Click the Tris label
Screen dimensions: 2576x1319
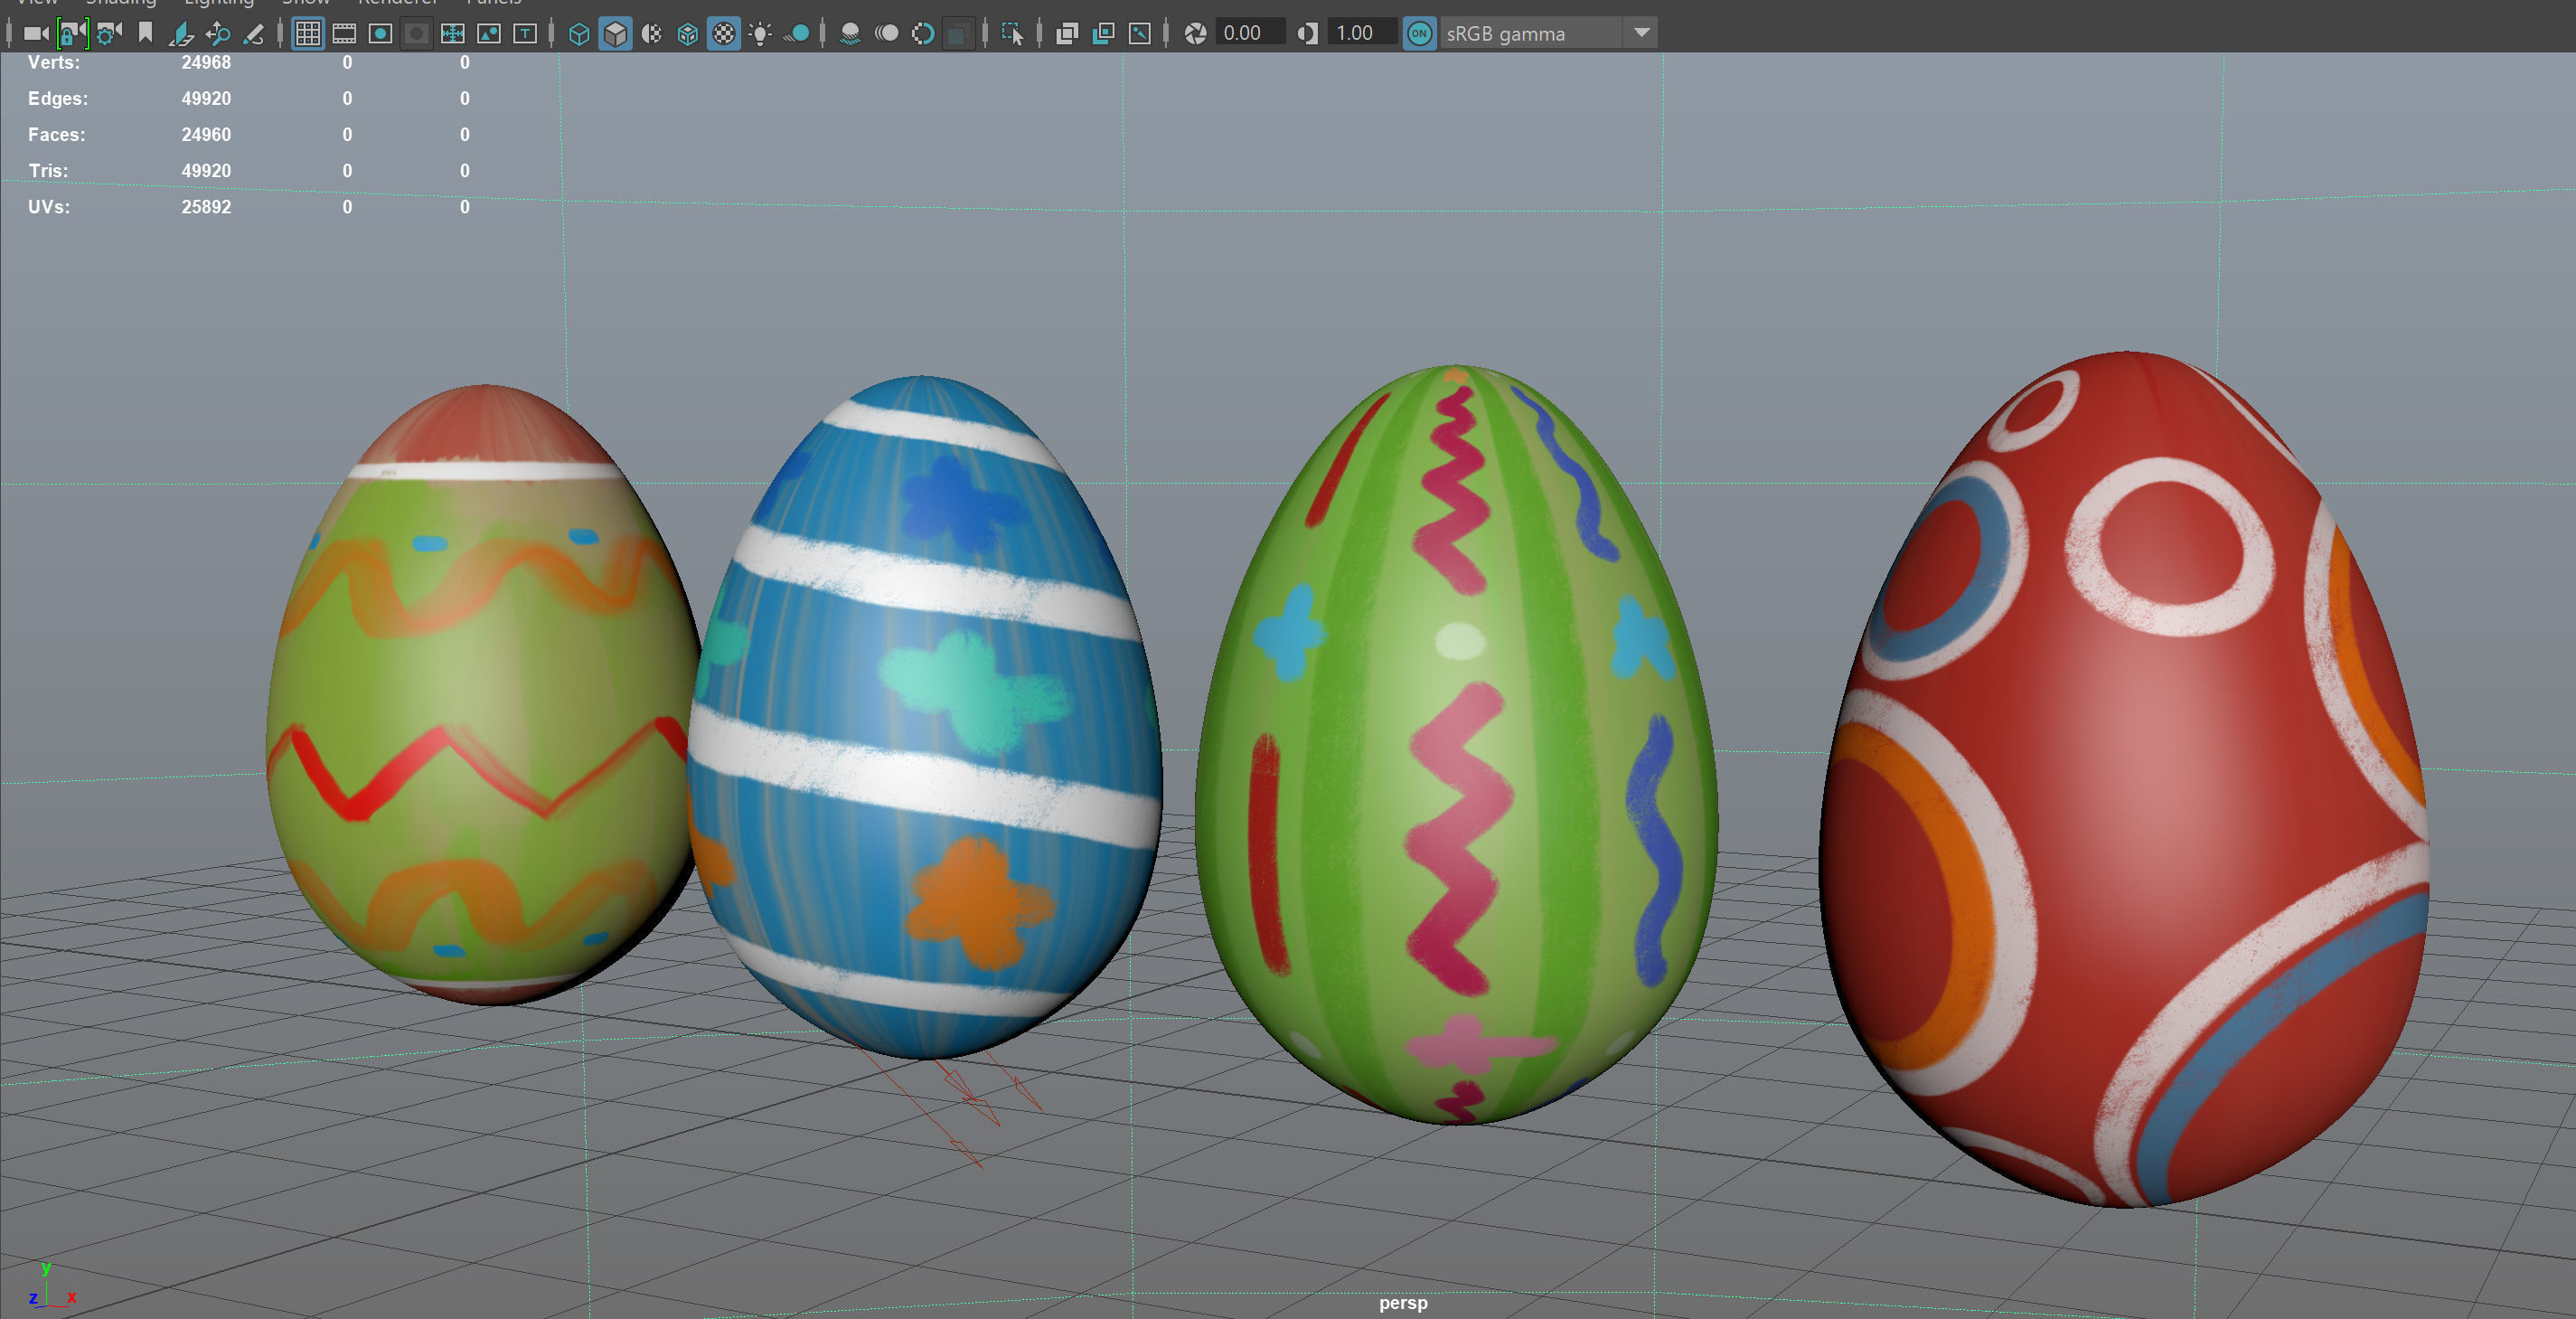tap(48, 170)
